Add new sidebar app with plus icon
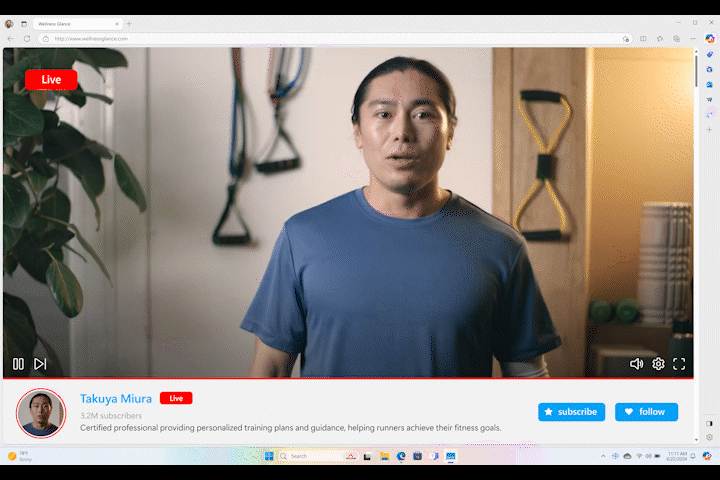 pyautogui.click(x=709, y=129)
